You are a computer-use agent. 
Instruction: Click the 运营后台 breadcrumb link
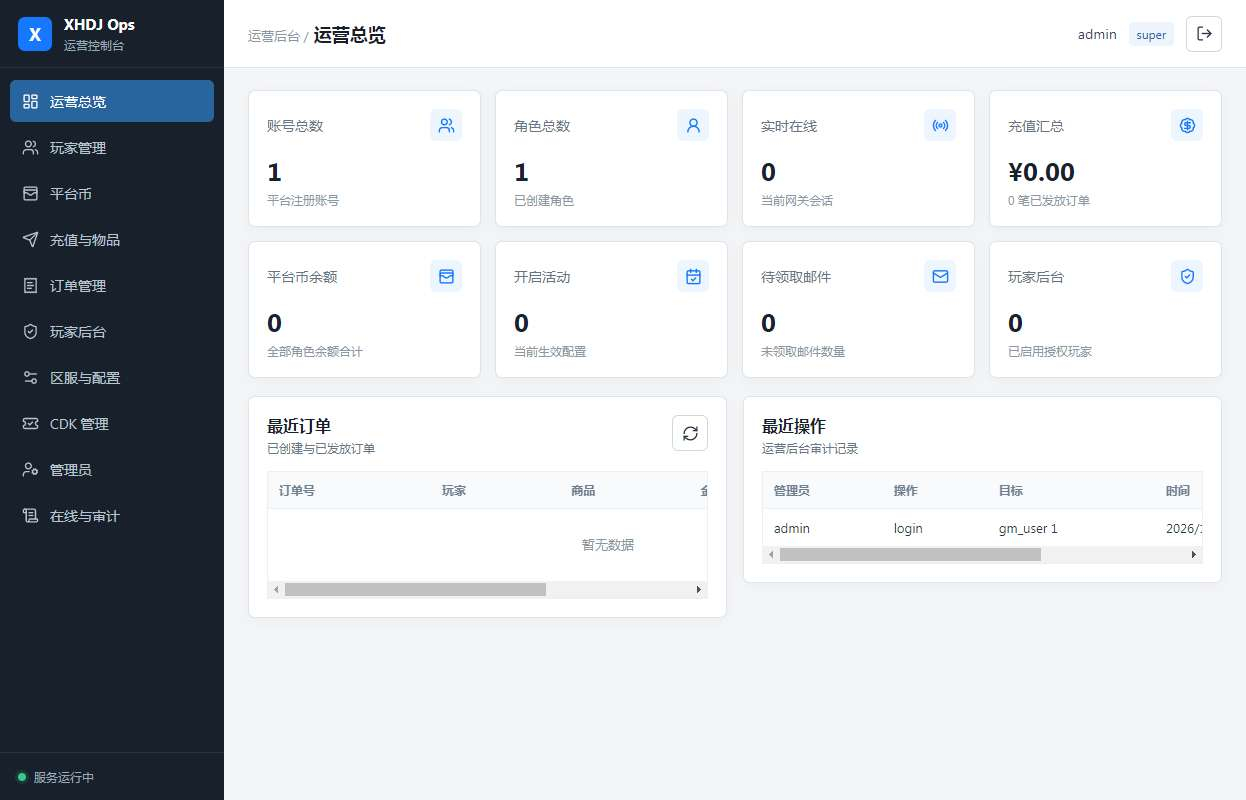pyautogui.click(x=274, y=35)
